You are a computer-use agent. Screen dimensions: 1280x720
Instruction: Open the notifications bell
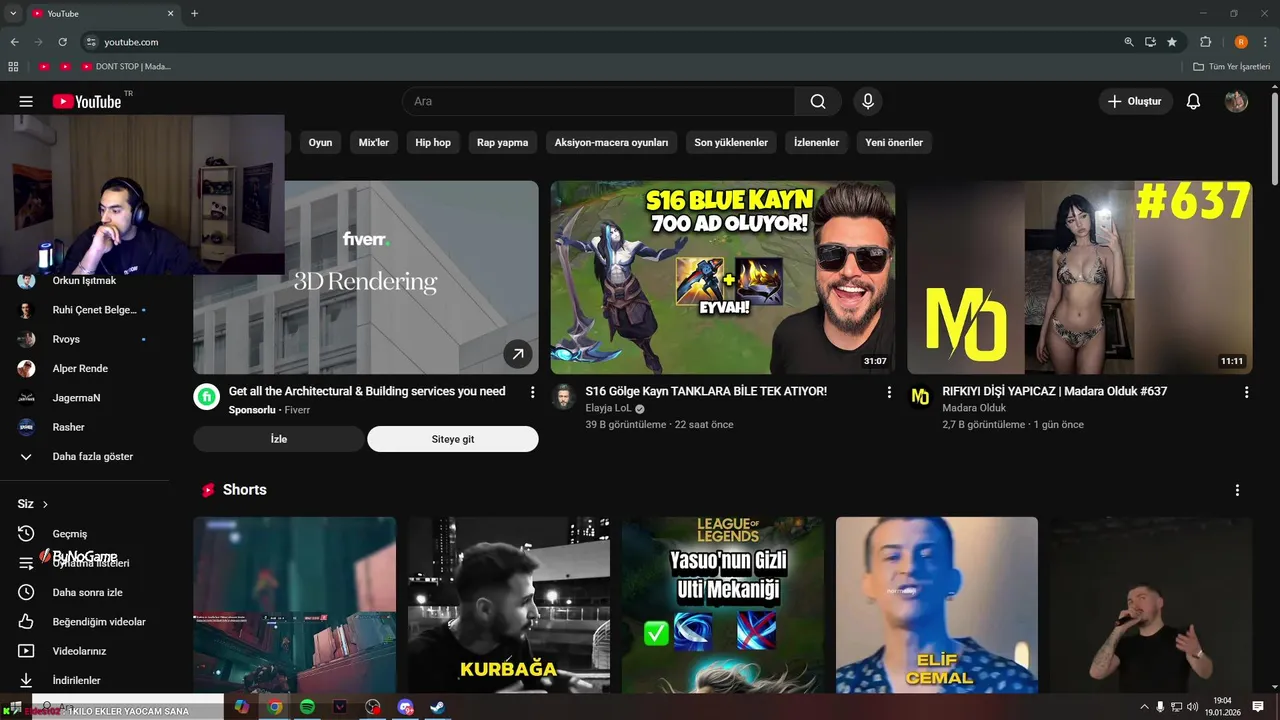point(1193,101)
